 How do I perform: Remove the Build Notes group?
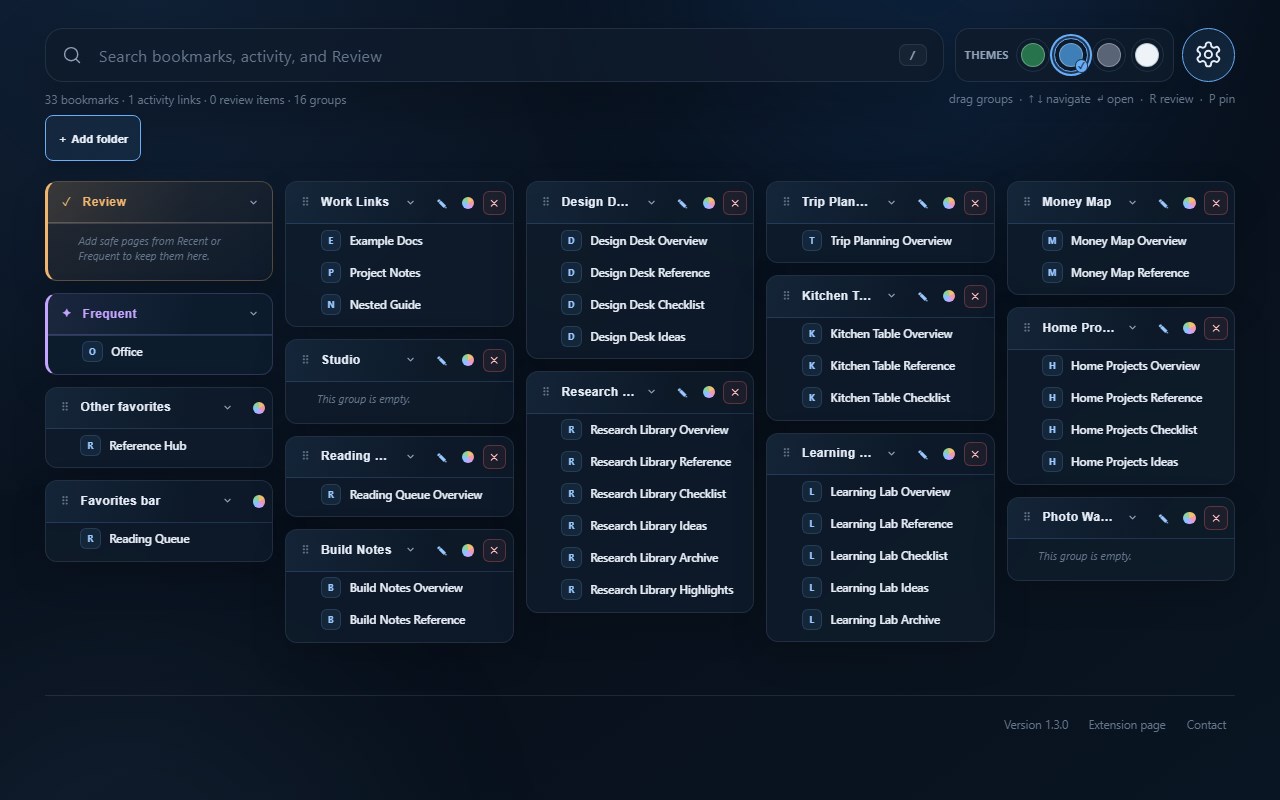click(x=494, y=550)
